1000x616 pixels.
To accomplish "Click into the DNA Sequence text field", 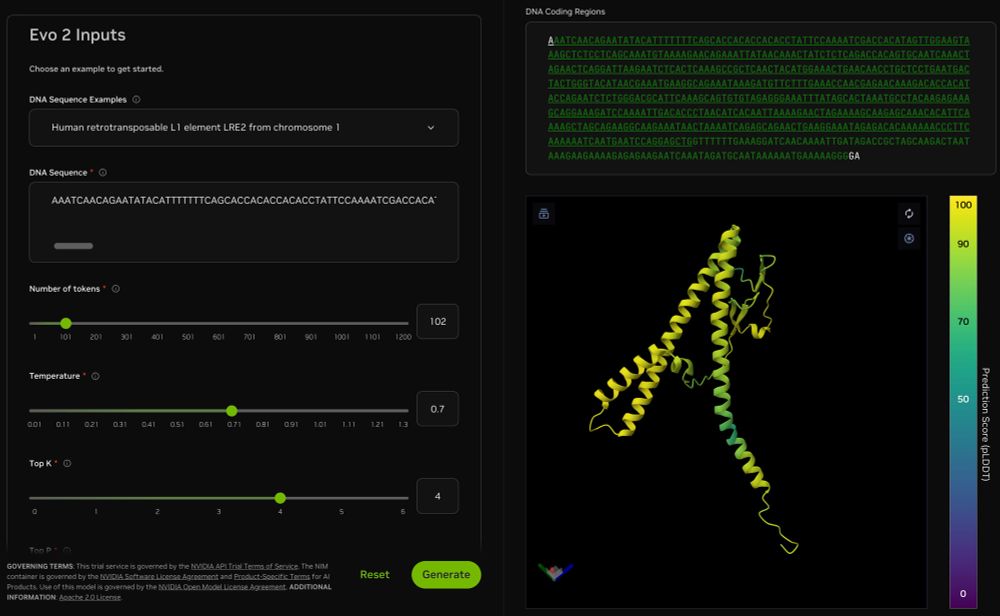I will (x=244, y=222).
